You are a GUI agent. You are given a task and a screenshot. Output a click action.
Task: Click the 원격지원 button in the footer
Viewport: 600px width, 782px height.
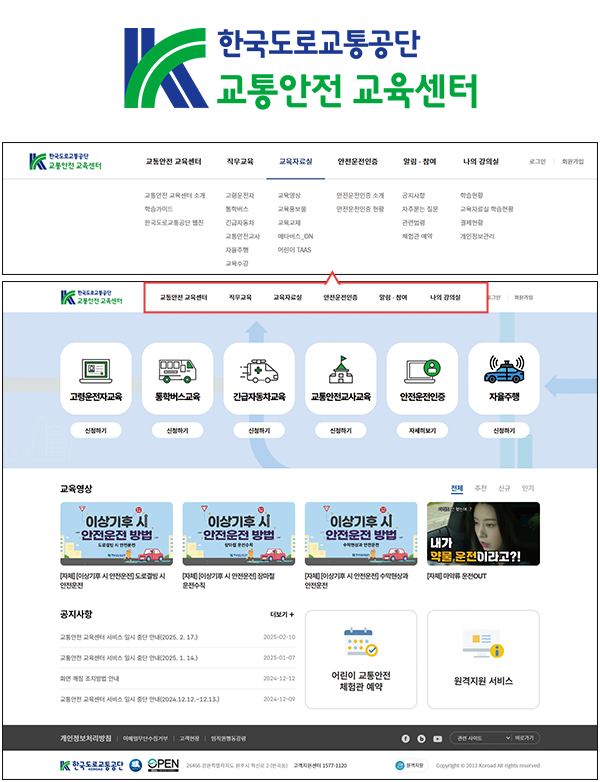tap(410, 765)
